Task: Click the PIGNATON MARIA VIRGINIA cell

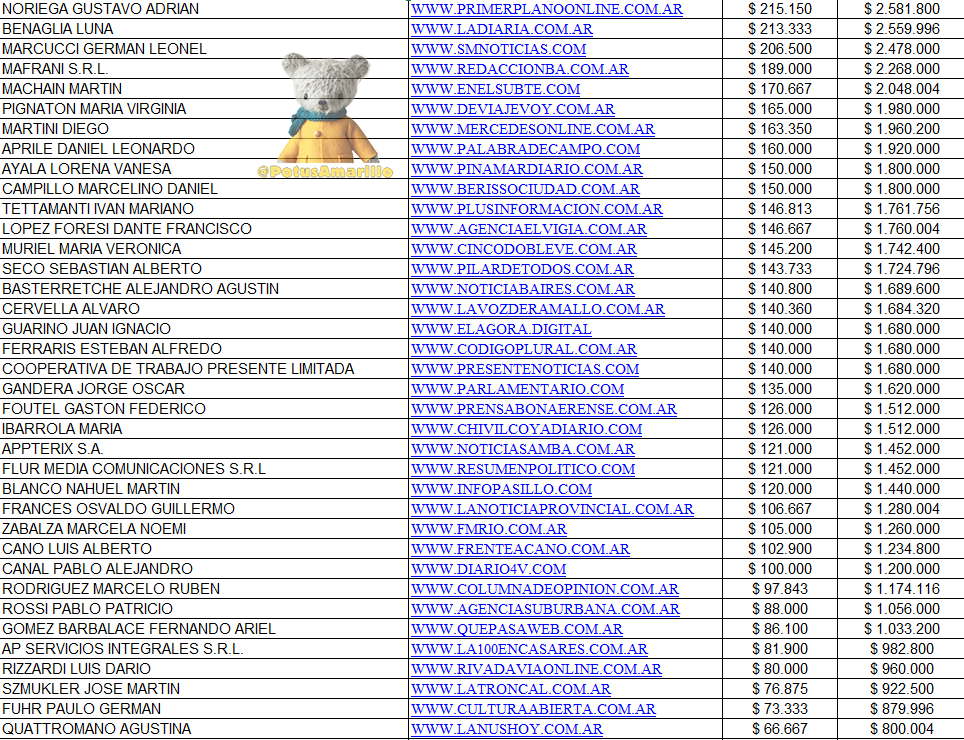Action: (x=204, y=109)
